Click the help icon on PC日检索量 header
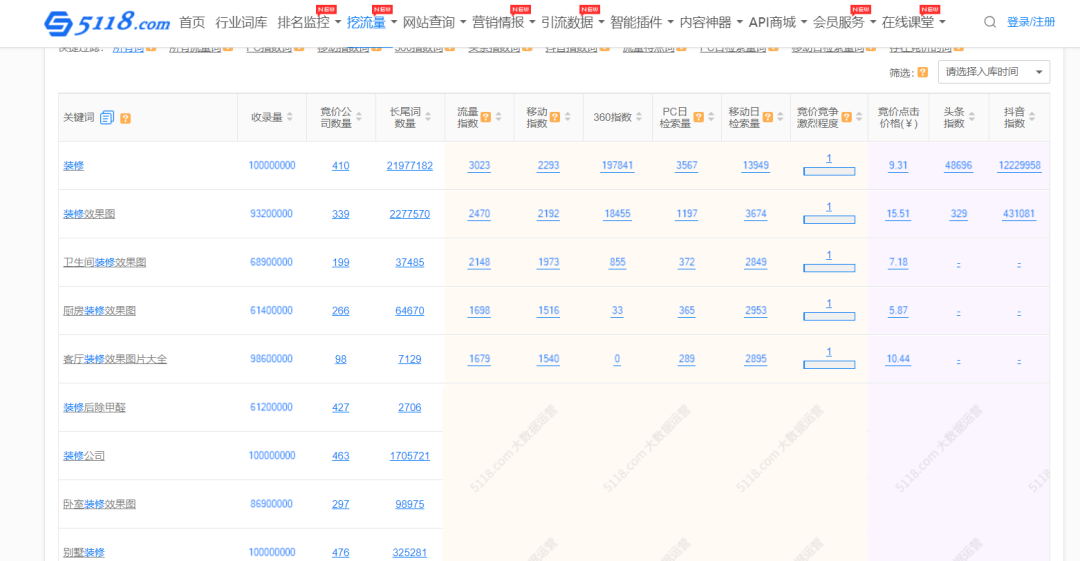Image resolution: width=1080 pixels, height=561 pixels. [x=698, y=117]
